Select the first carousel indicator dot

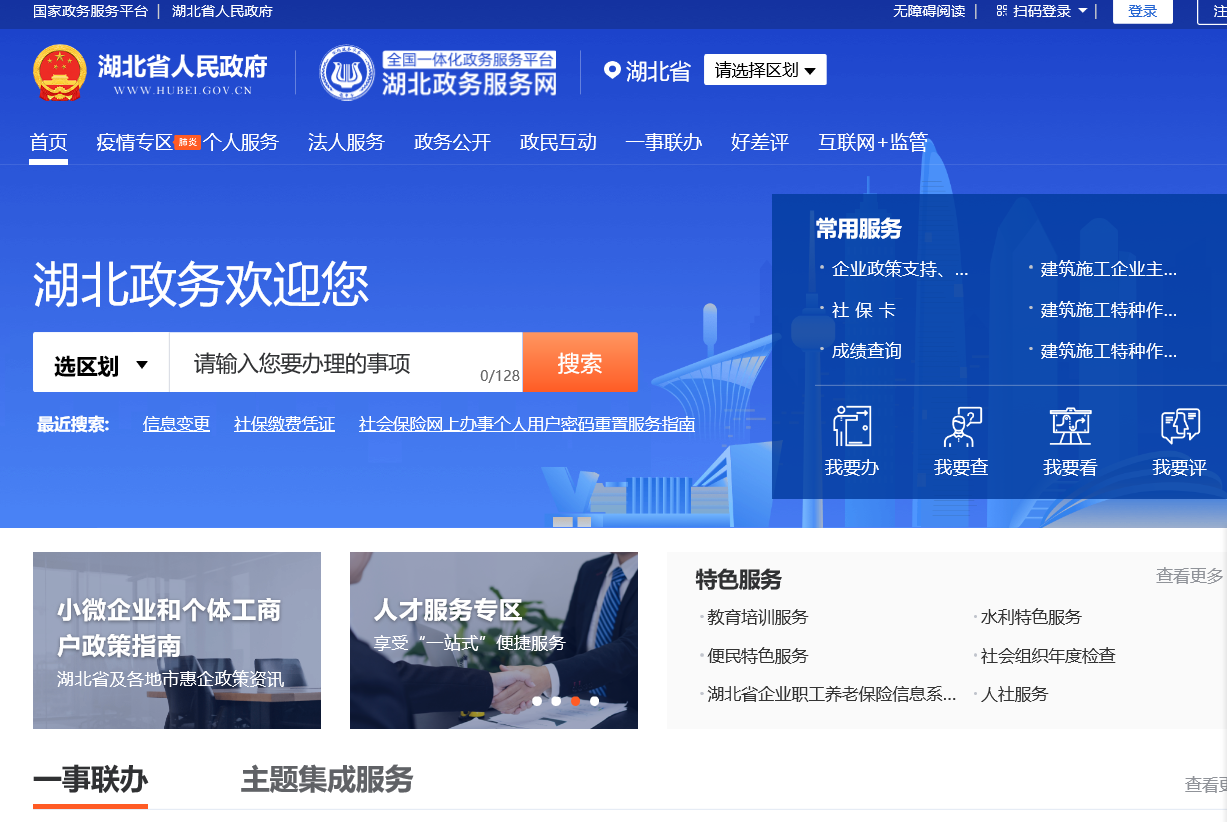[537, 701]
